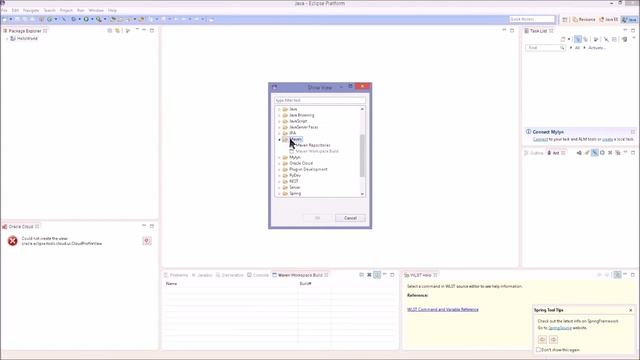Click the New Task icon in Task List

(563, 39)
